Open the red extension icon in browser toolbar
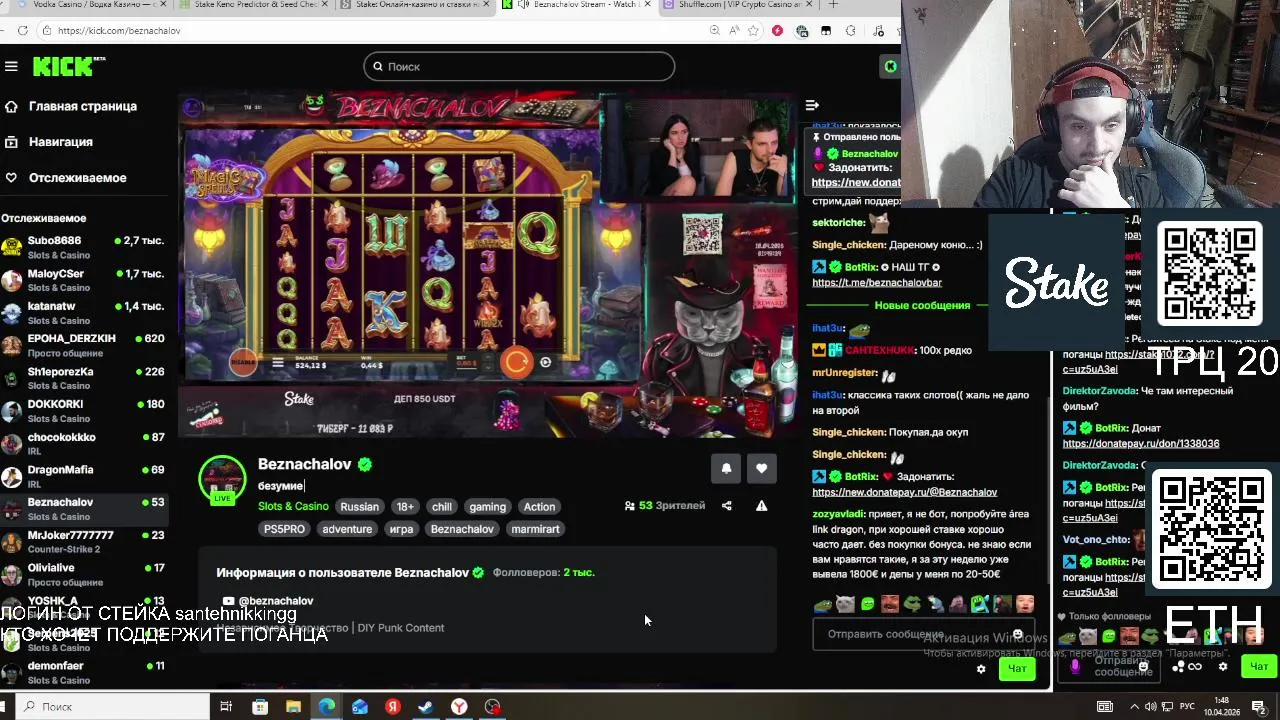This screenshot has height=720, width=1280. (x=777, y=31)
